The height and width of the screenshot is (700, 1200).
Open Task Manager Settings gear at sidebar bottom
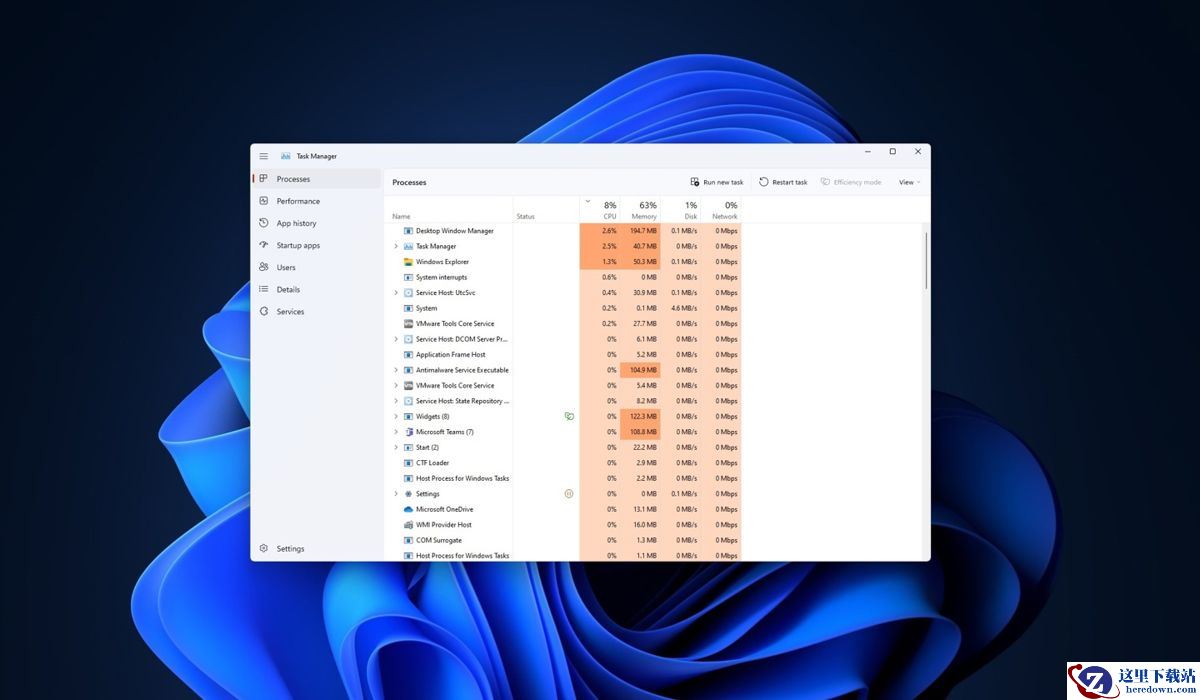click(264, 548)
